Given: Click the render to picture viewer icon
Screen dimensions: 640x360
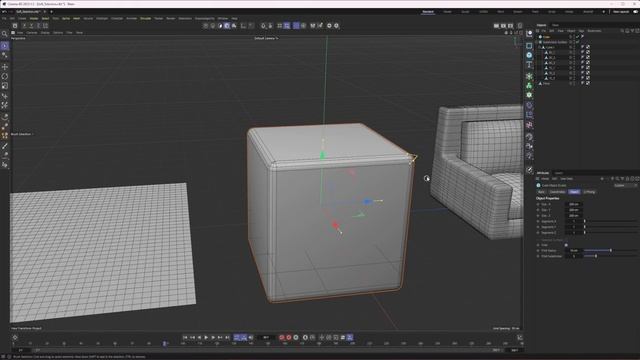Looking at the screenshot, I should tap(503, 26).
